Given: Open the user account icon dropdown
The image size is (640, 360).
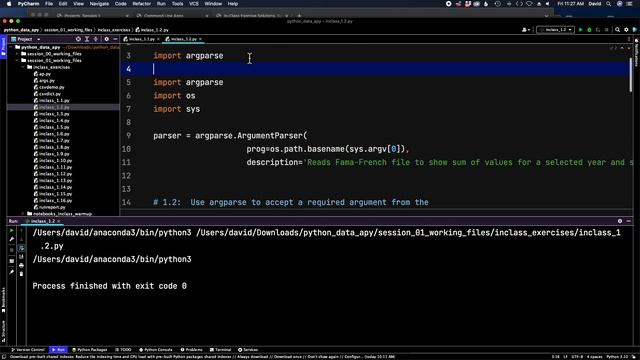Looking at the screenshot, I should [x=526, y=30].
